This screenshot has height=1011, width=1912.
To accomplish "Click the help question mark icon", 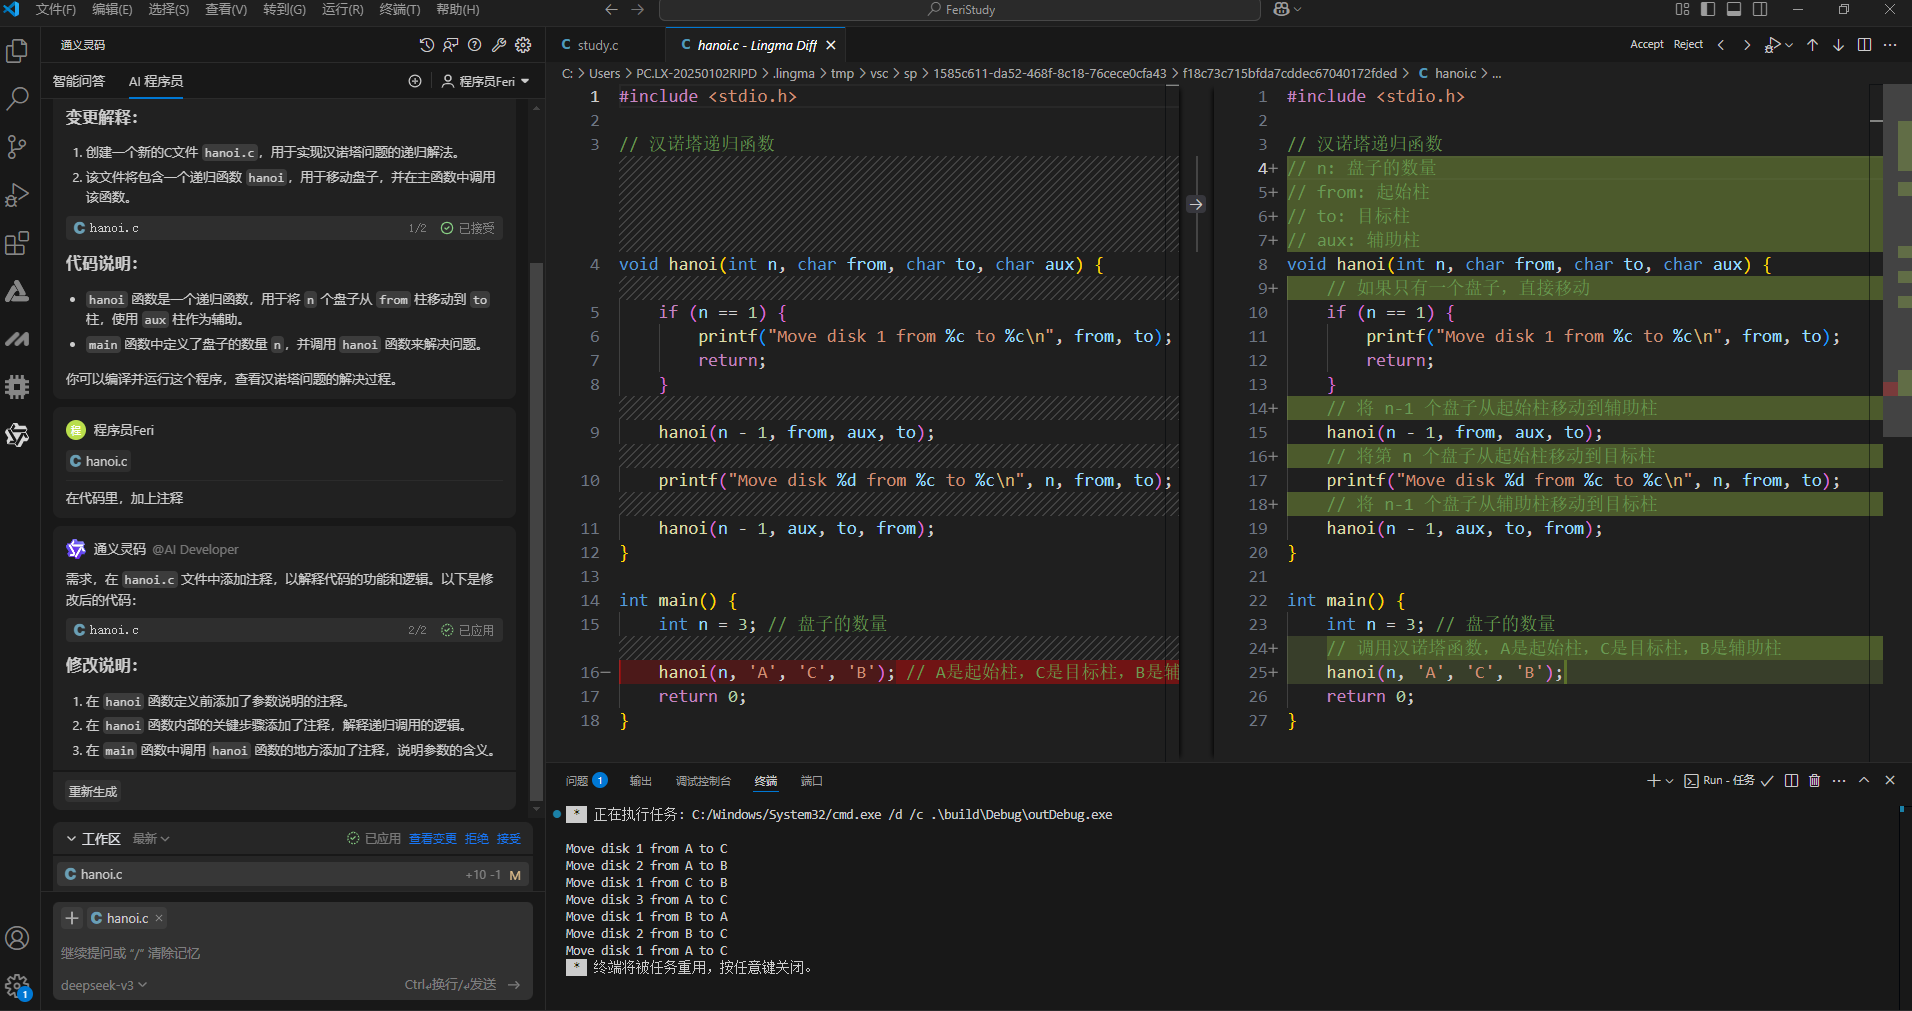I will coord(475,45).
